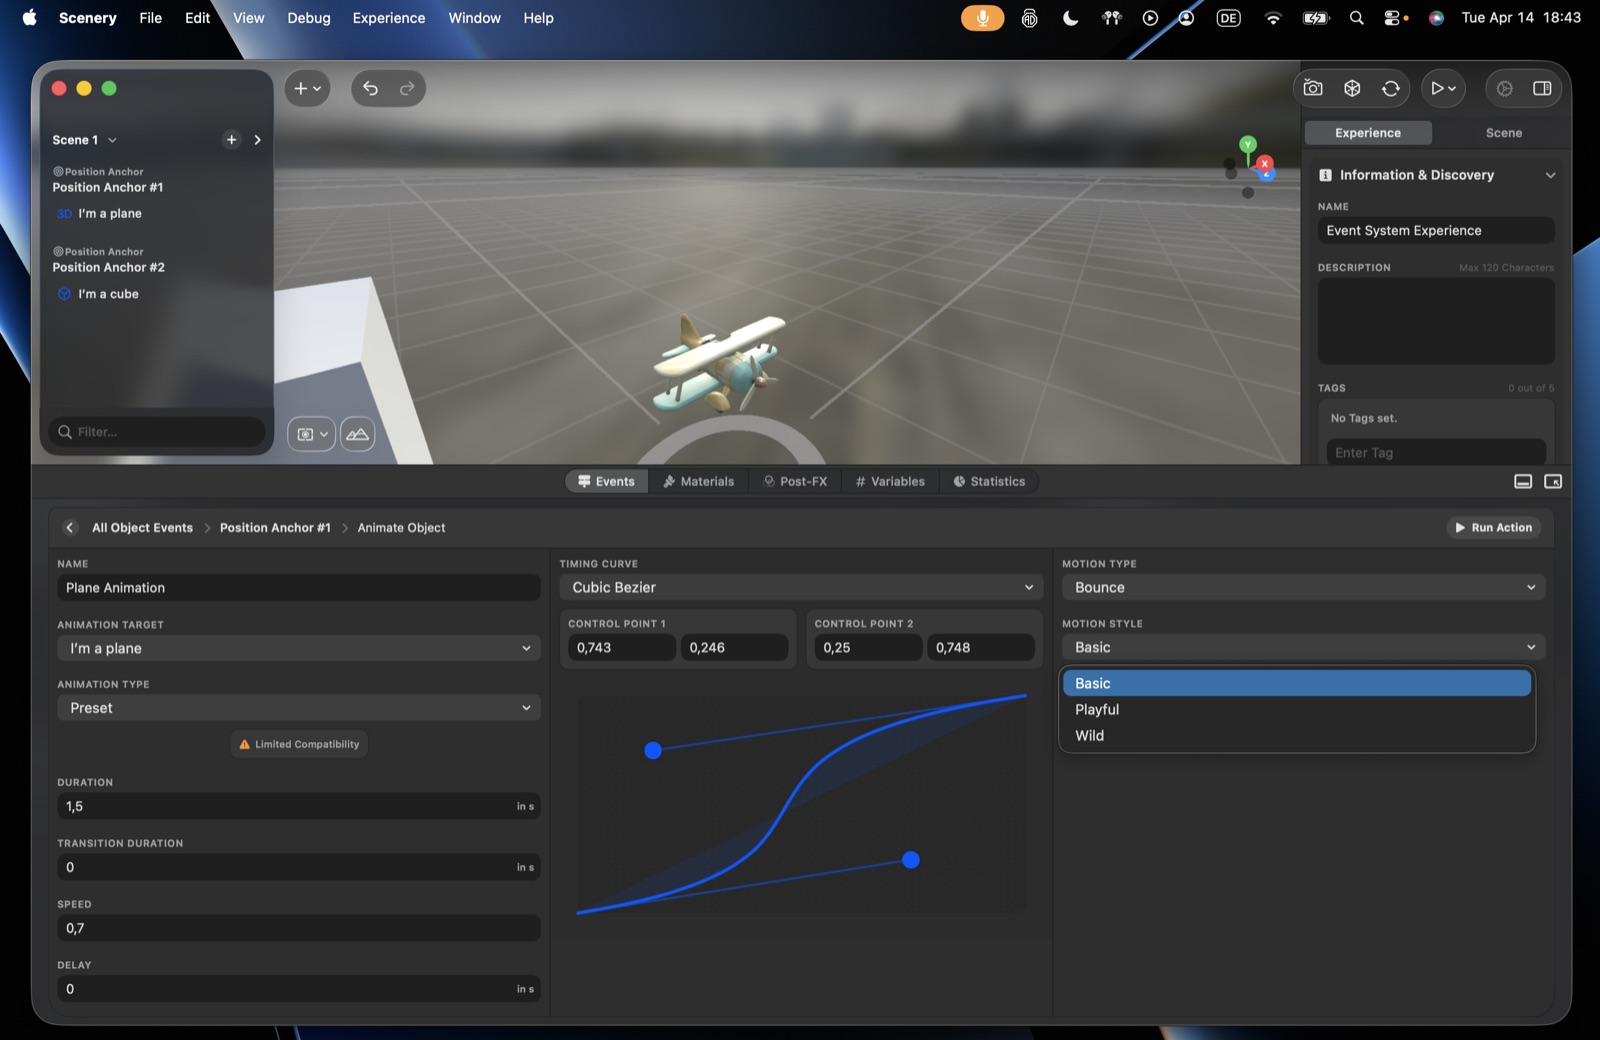Screen dimensions: 1600x1040
Task: Click the Enter Tag field
Action: tap(1436, 452)
